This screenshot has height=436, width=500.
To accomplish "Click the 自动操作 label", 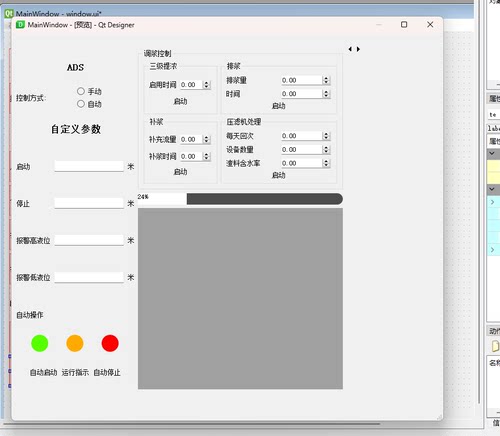I will 30,315.
